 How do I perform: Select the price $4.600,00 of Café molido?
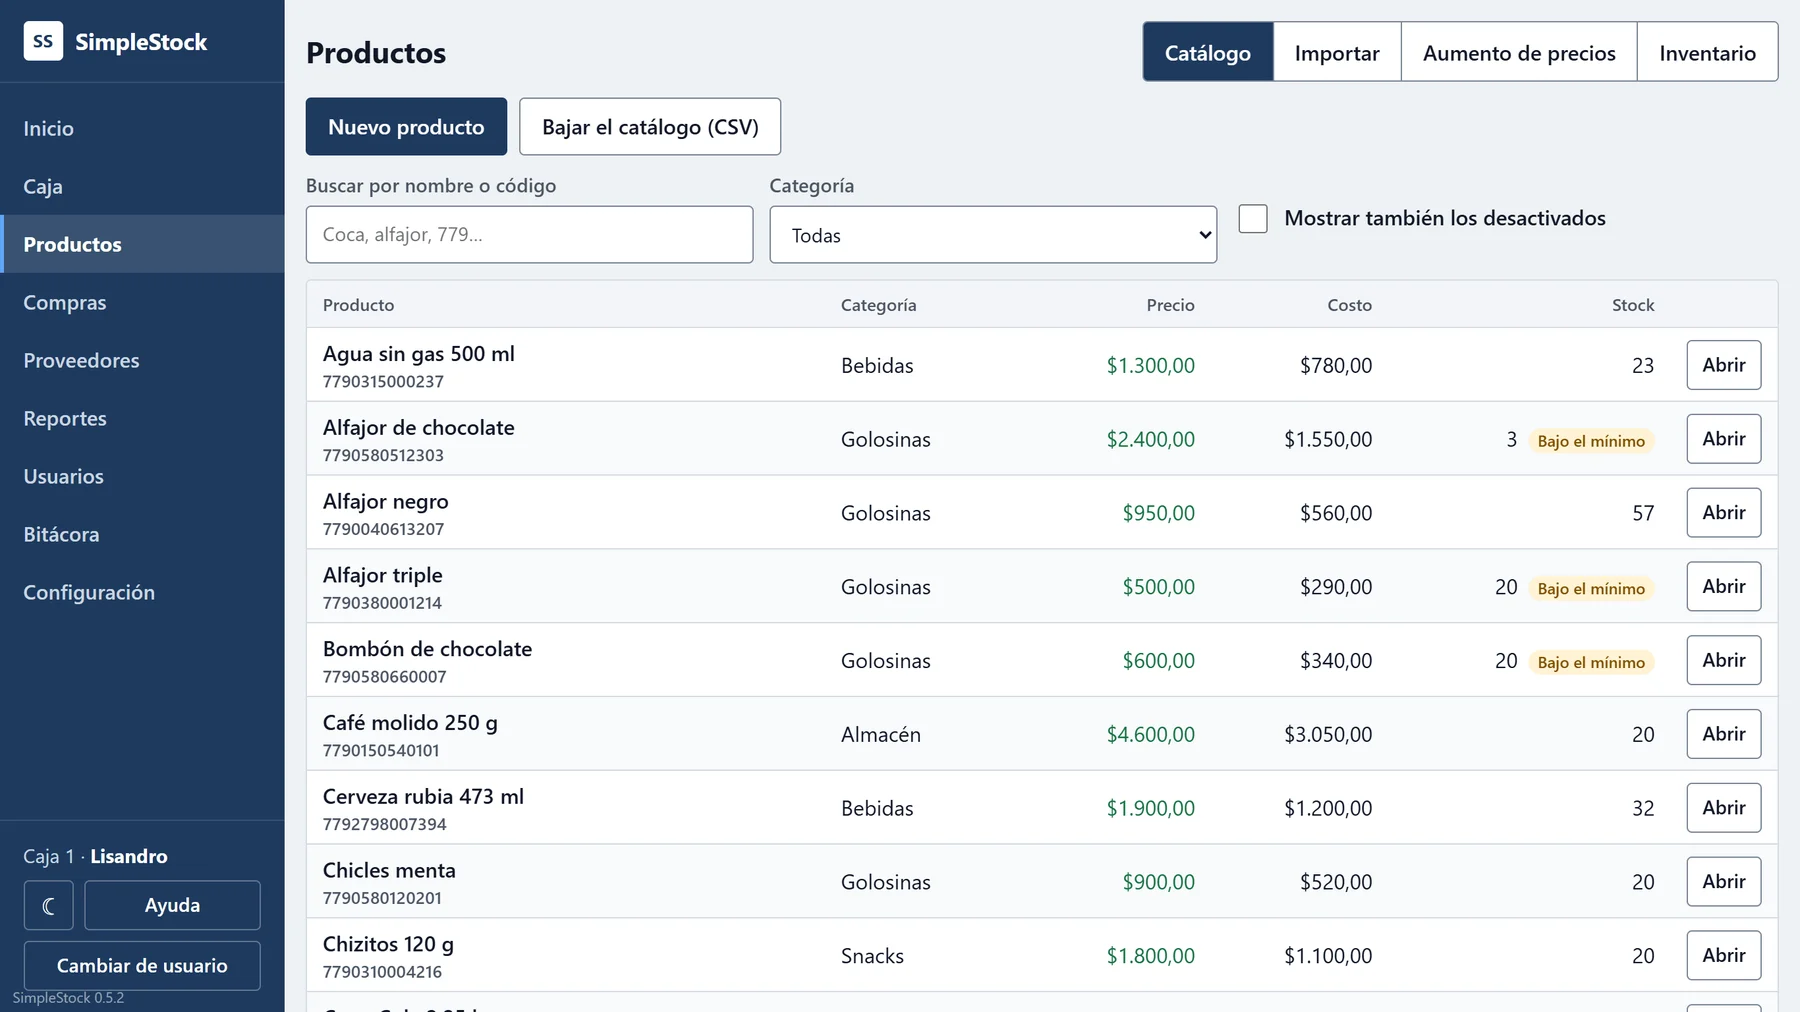tap(1150, 734)
